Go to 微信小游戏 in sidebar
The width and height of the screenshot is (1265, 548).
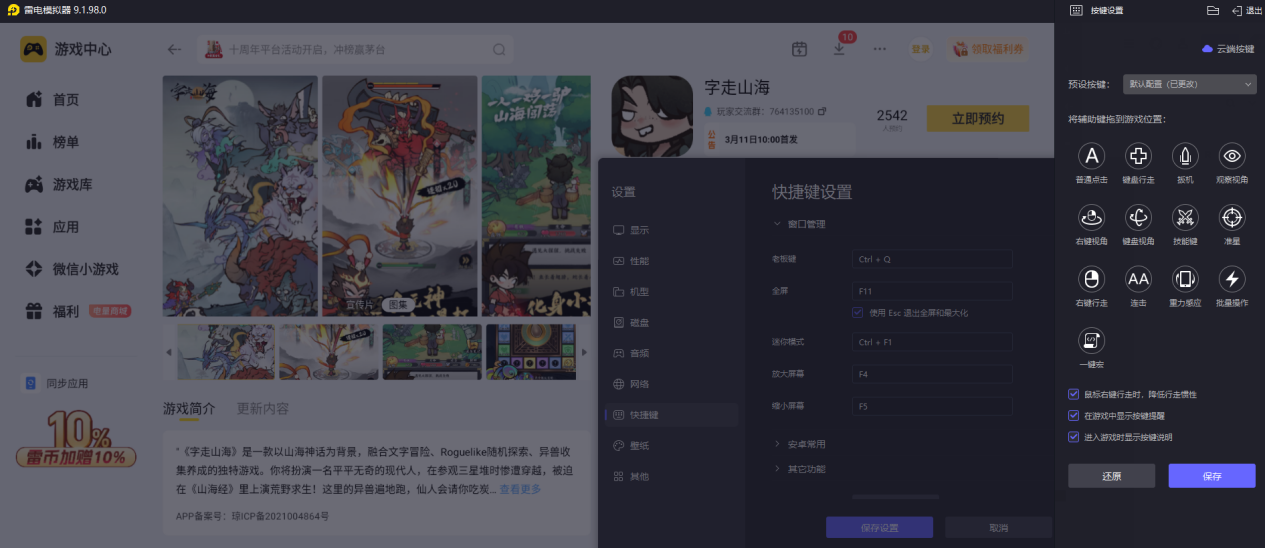(72, 269)
